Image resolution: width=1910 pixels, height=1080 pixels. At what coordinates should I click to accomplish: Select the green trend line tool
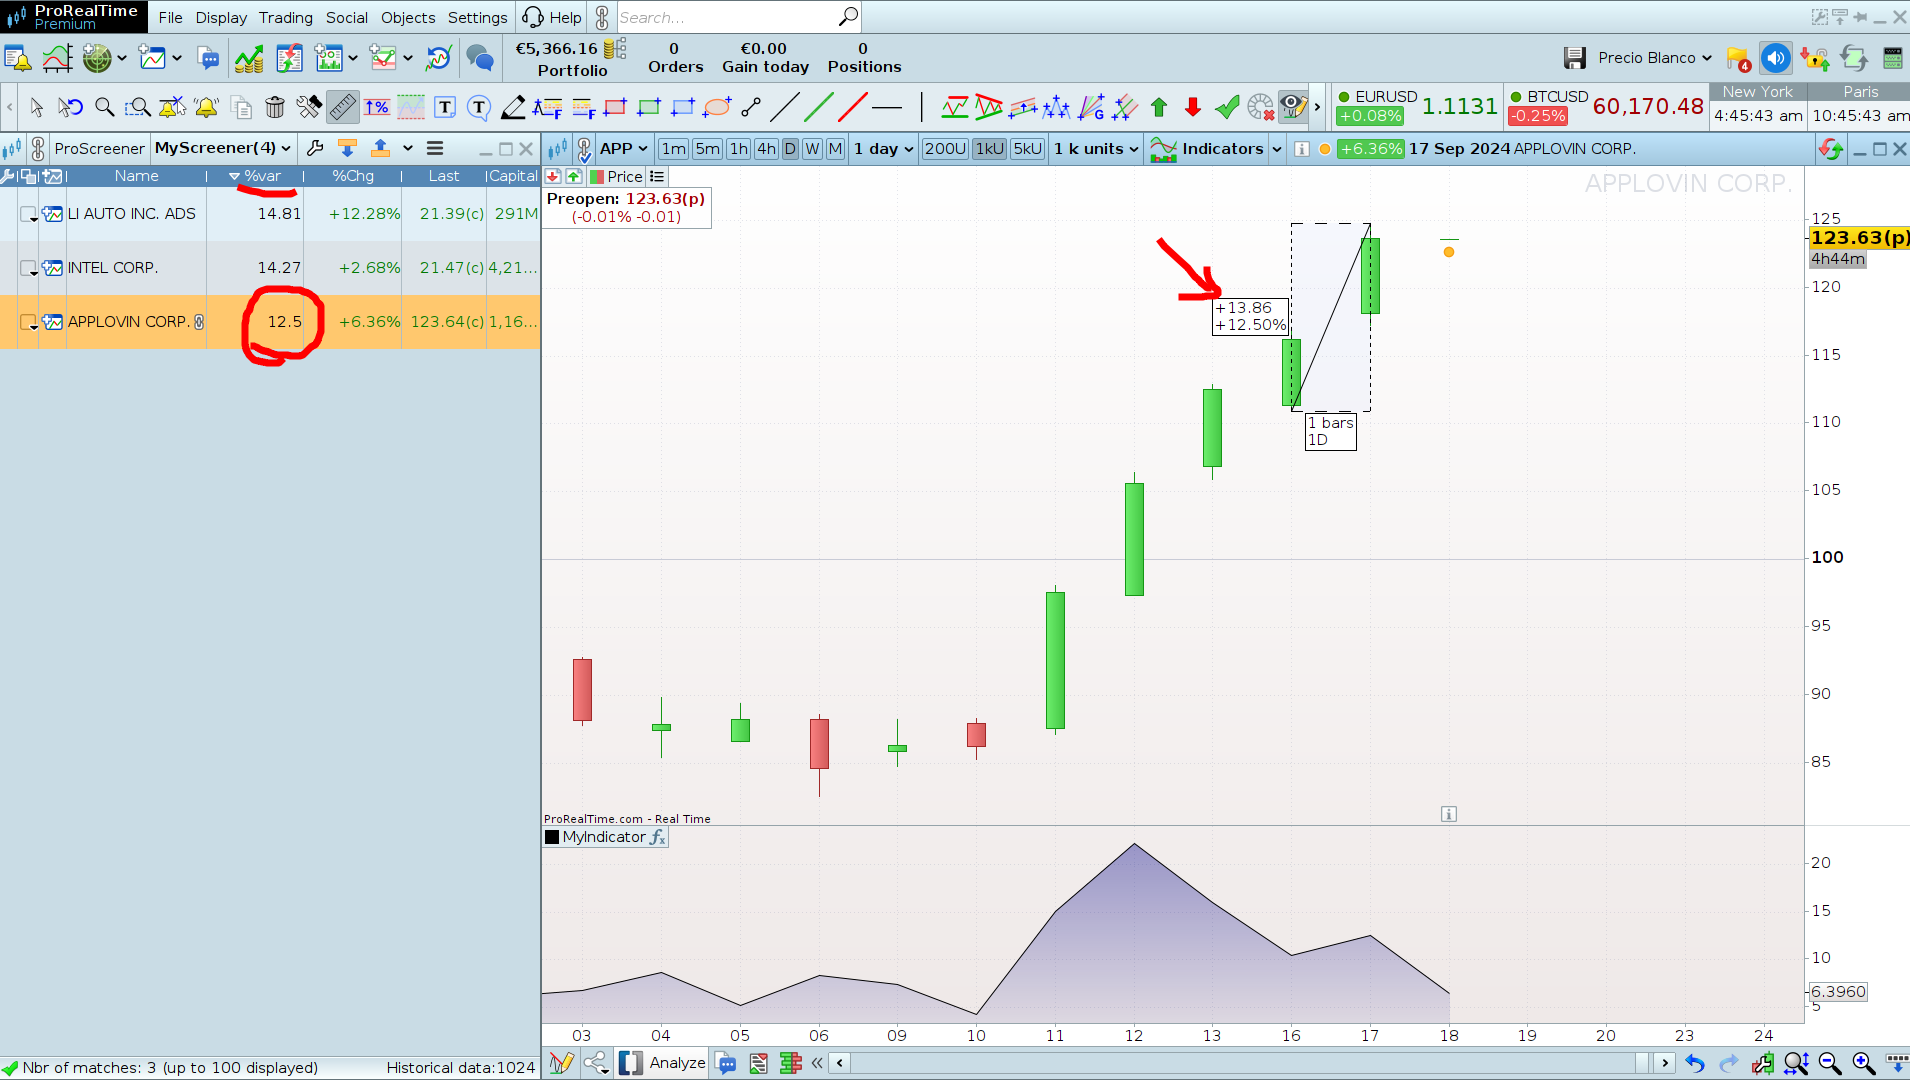[x=819, y=107]
